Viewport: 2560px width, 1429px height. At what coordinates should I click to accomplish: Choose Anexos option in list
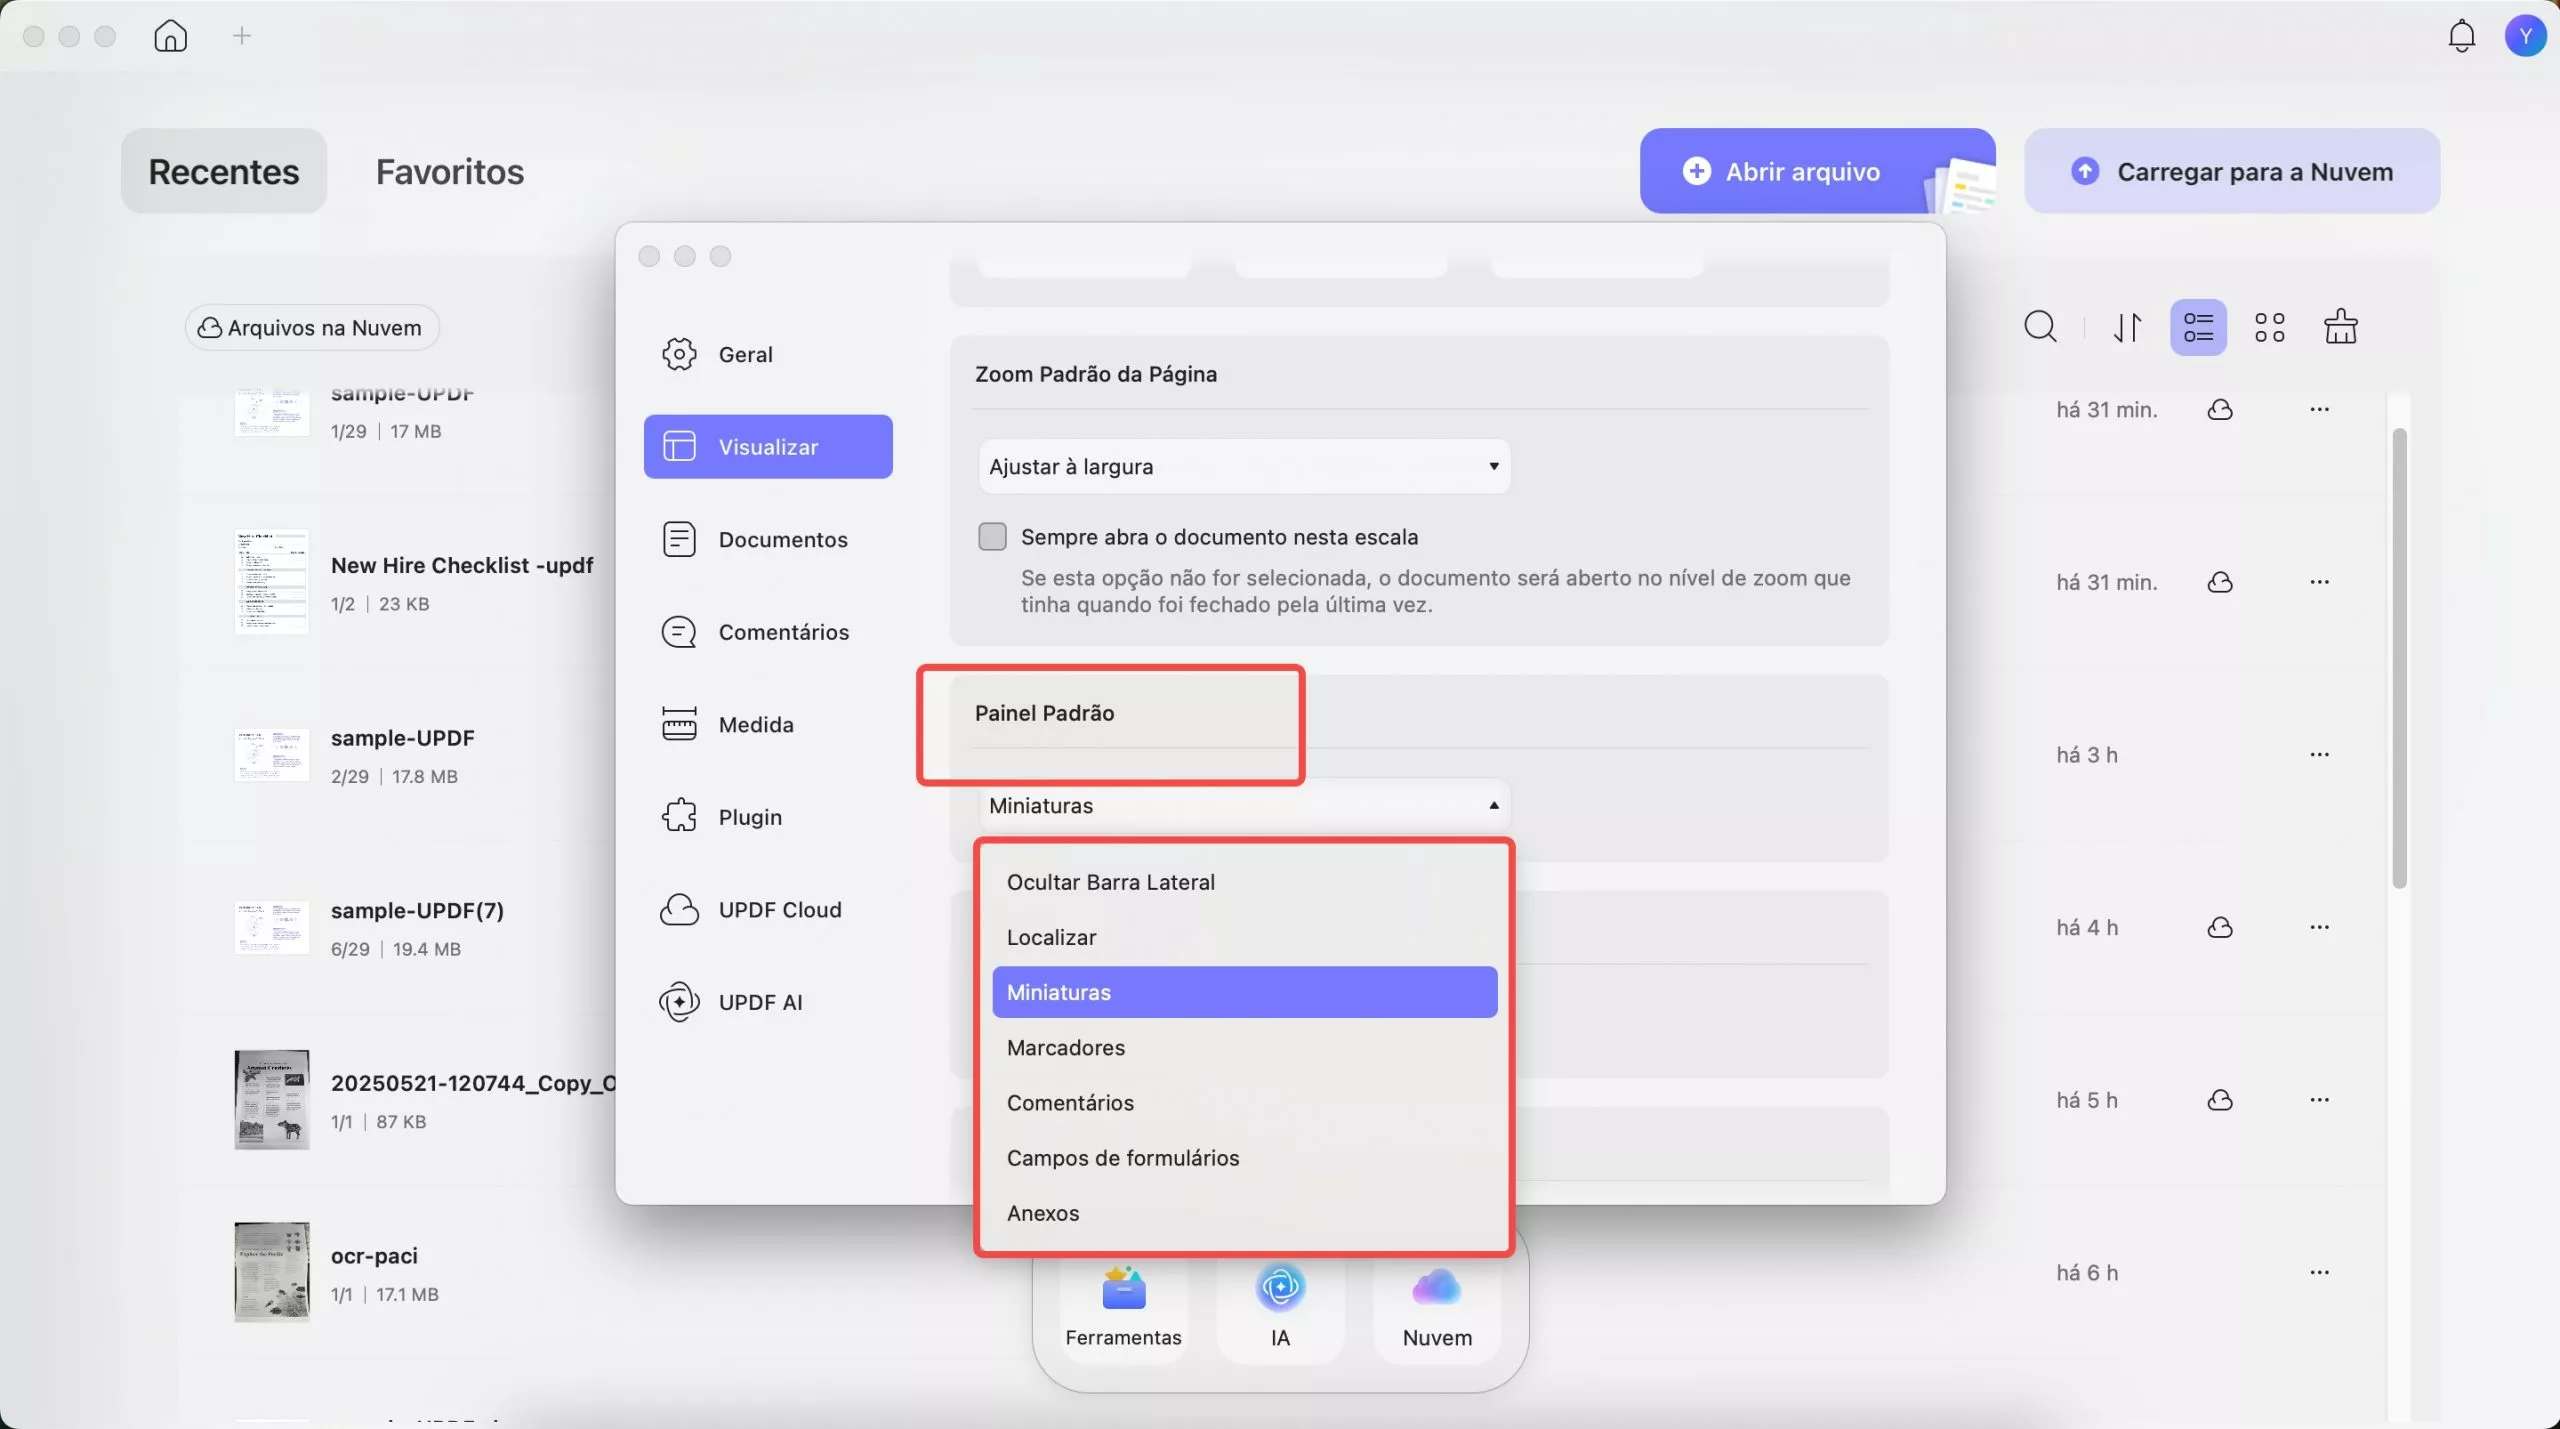pyautogui.click(x=1244, y=1213)
